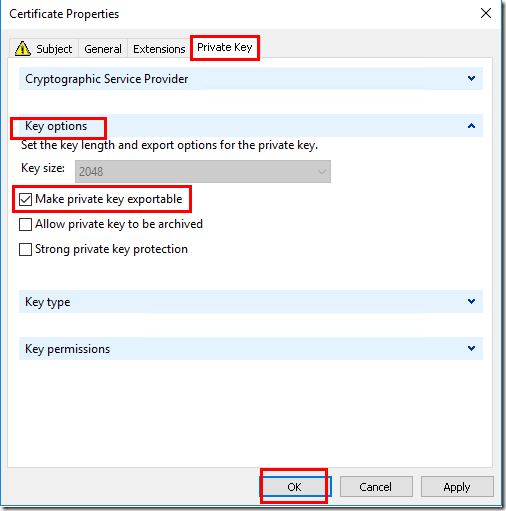Viewport: 506px width, 511px height.
Task: Enable Strong private key protection
Action: 25,249
